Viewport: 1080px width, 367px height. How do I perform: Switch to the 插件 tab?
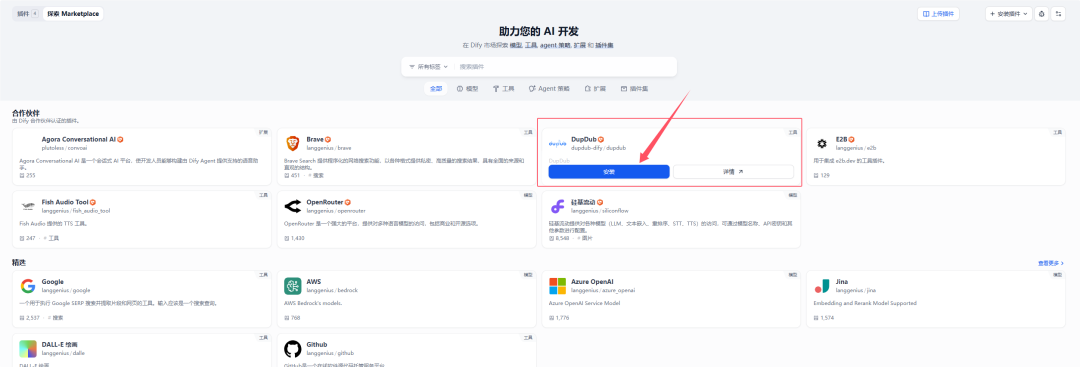coord(27,14)
